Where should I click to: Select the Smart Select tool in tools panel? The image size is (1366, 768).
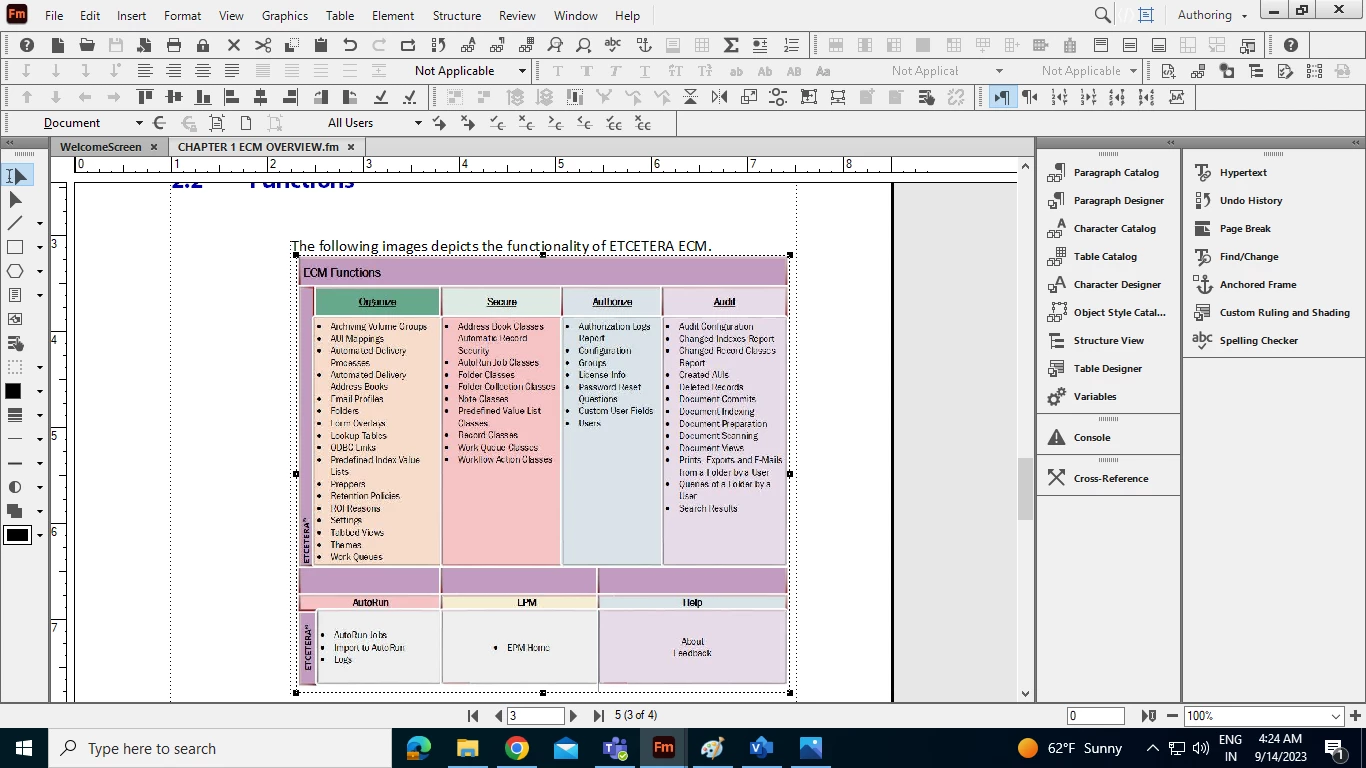(x=16, y=175)
